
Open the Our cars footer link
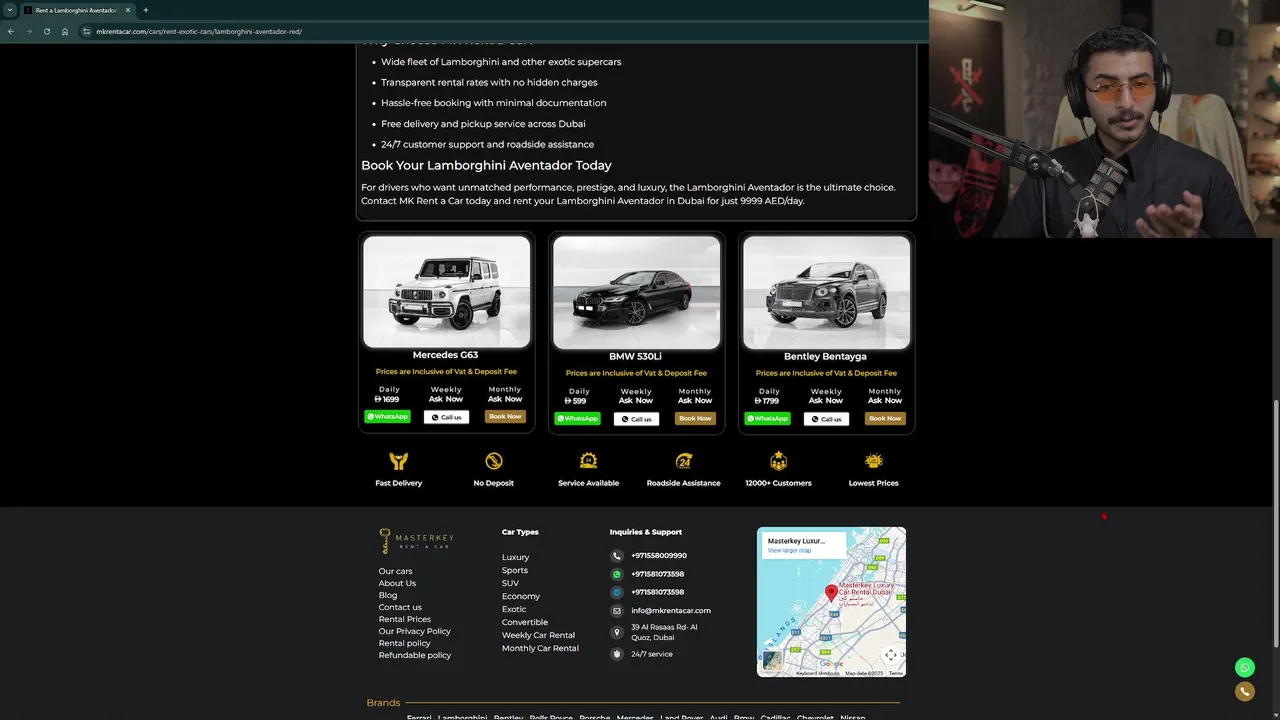395,571
